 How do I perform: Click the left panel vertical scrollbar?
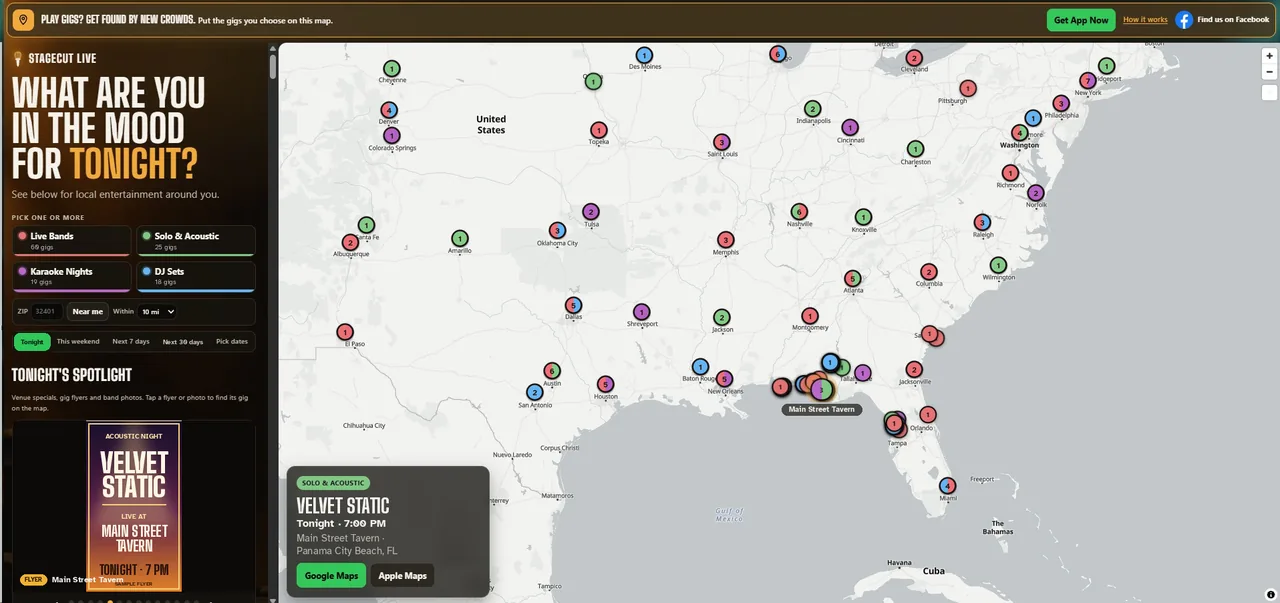[273, 68]
